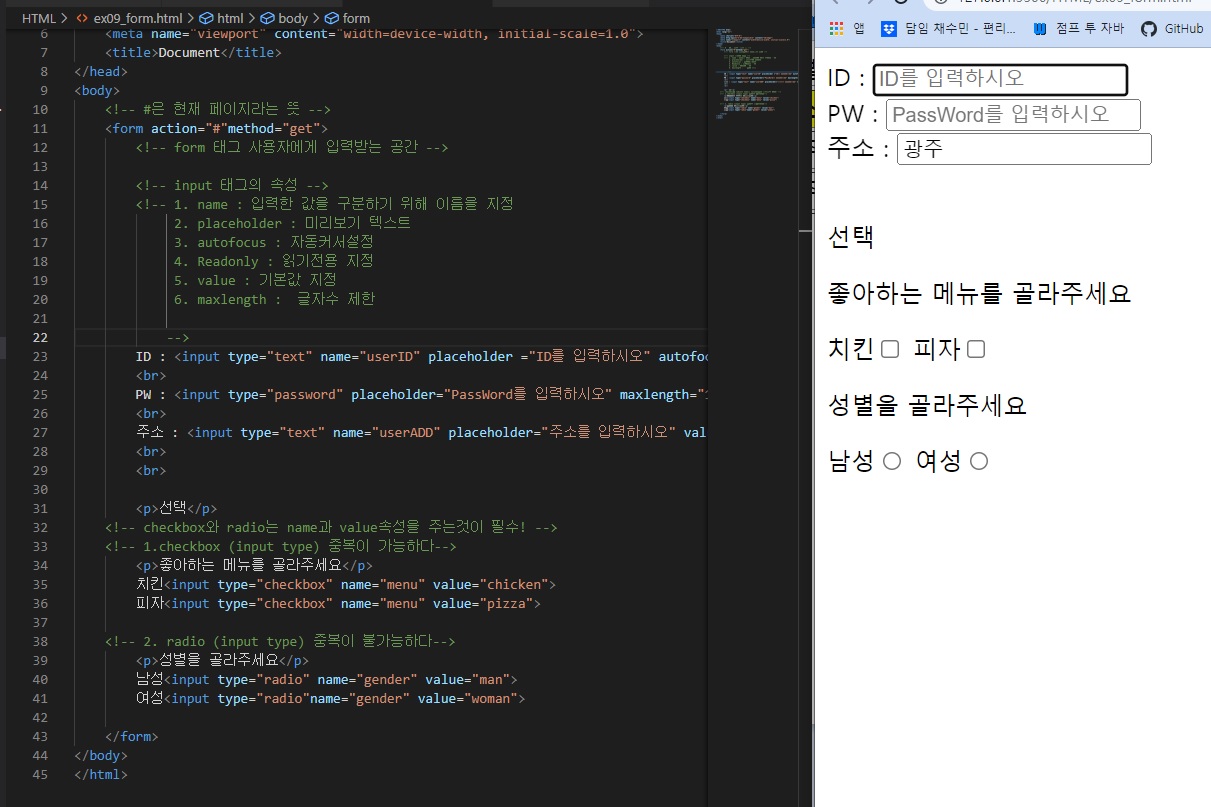Screen dimensions: 1211x807
Task: Focus the ID input field
Action: (1000, 80)
